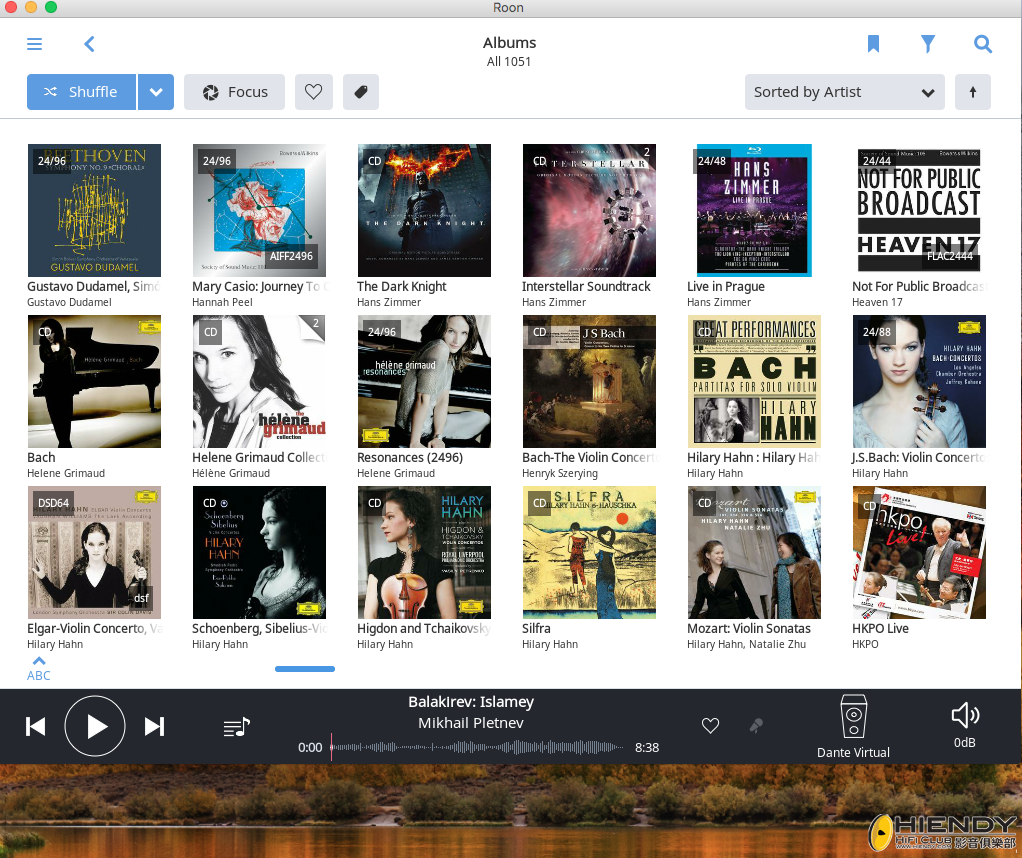The width and height of the screenshot is (1022, 858).
Task: Select the Dante Virtual audio zone
Action: (x=853, y=726)
